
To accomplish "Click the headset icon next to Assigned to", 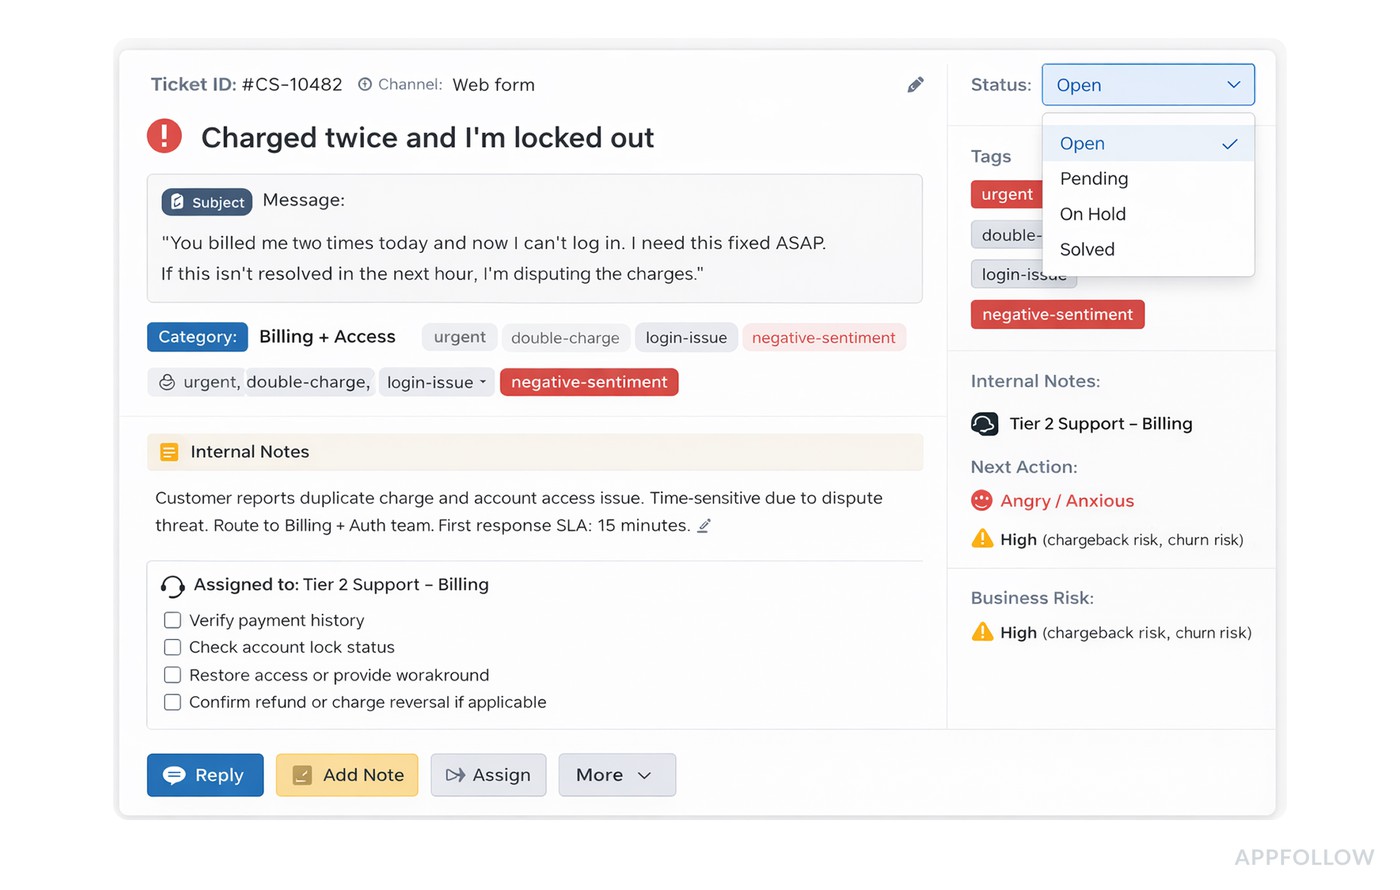I will pos(172,584).
